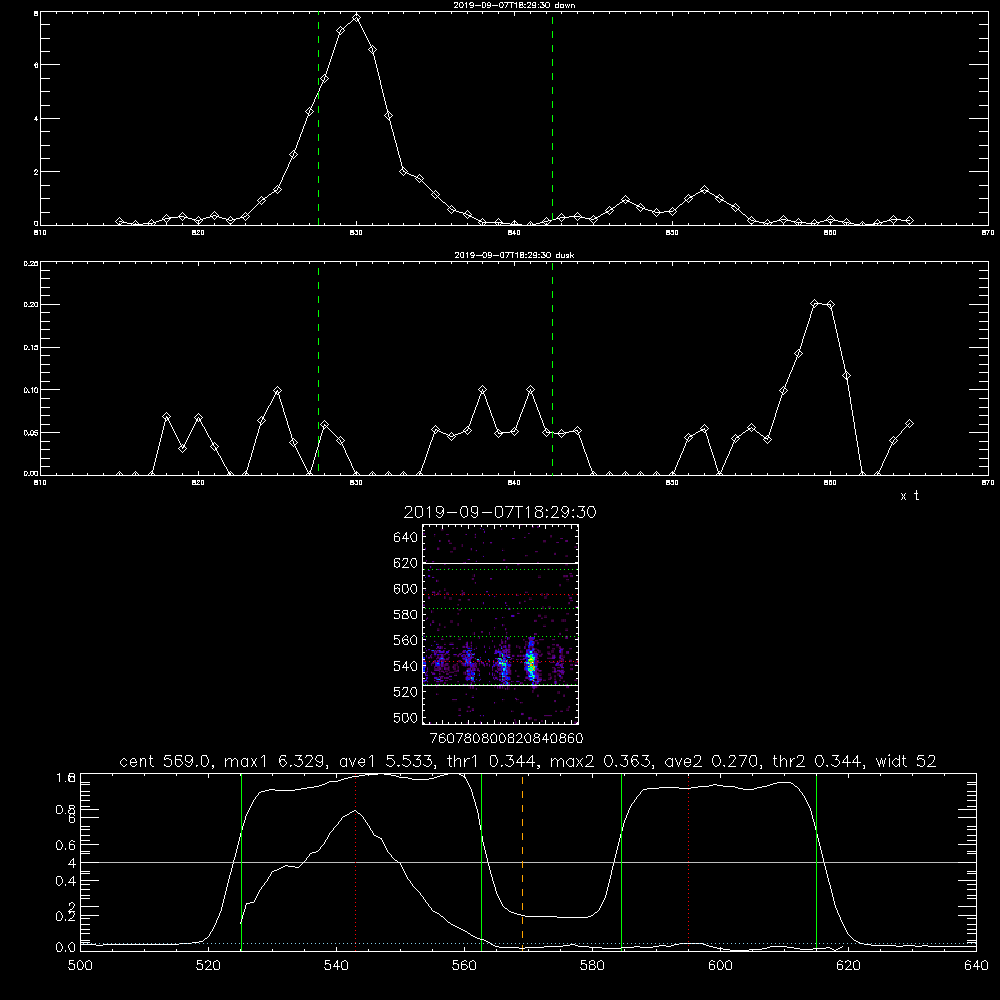The image size is (1000, 1000).
Task: Click the 'widt 52' value
Action: [906, 761]
